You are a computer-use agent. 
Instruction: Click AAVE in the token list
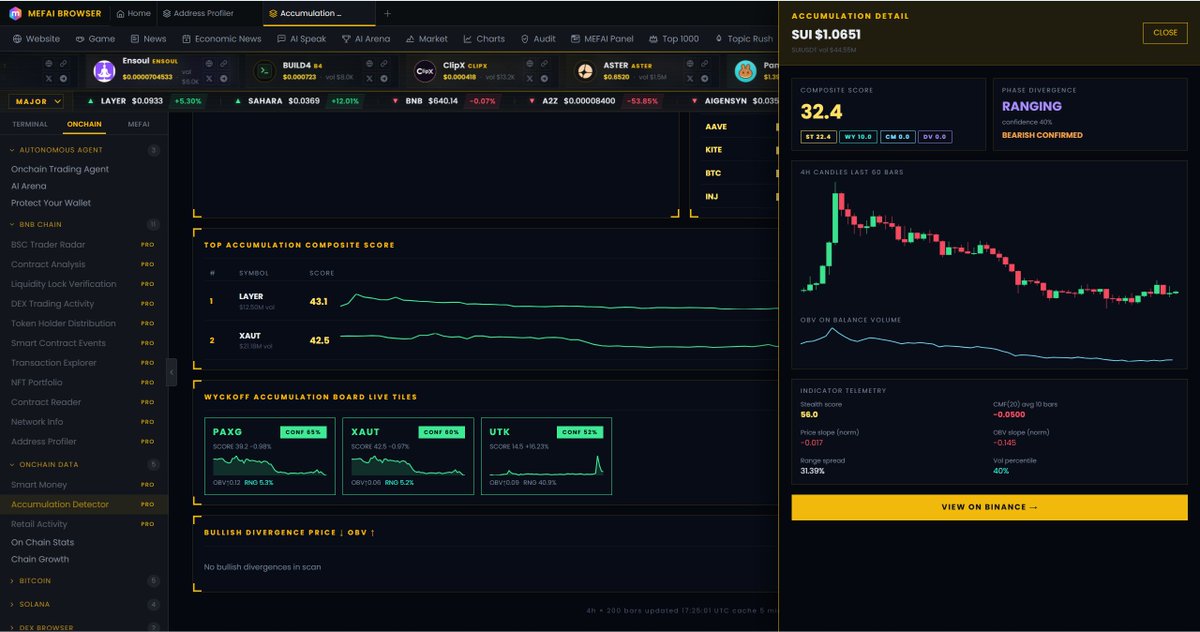[714, 127]
